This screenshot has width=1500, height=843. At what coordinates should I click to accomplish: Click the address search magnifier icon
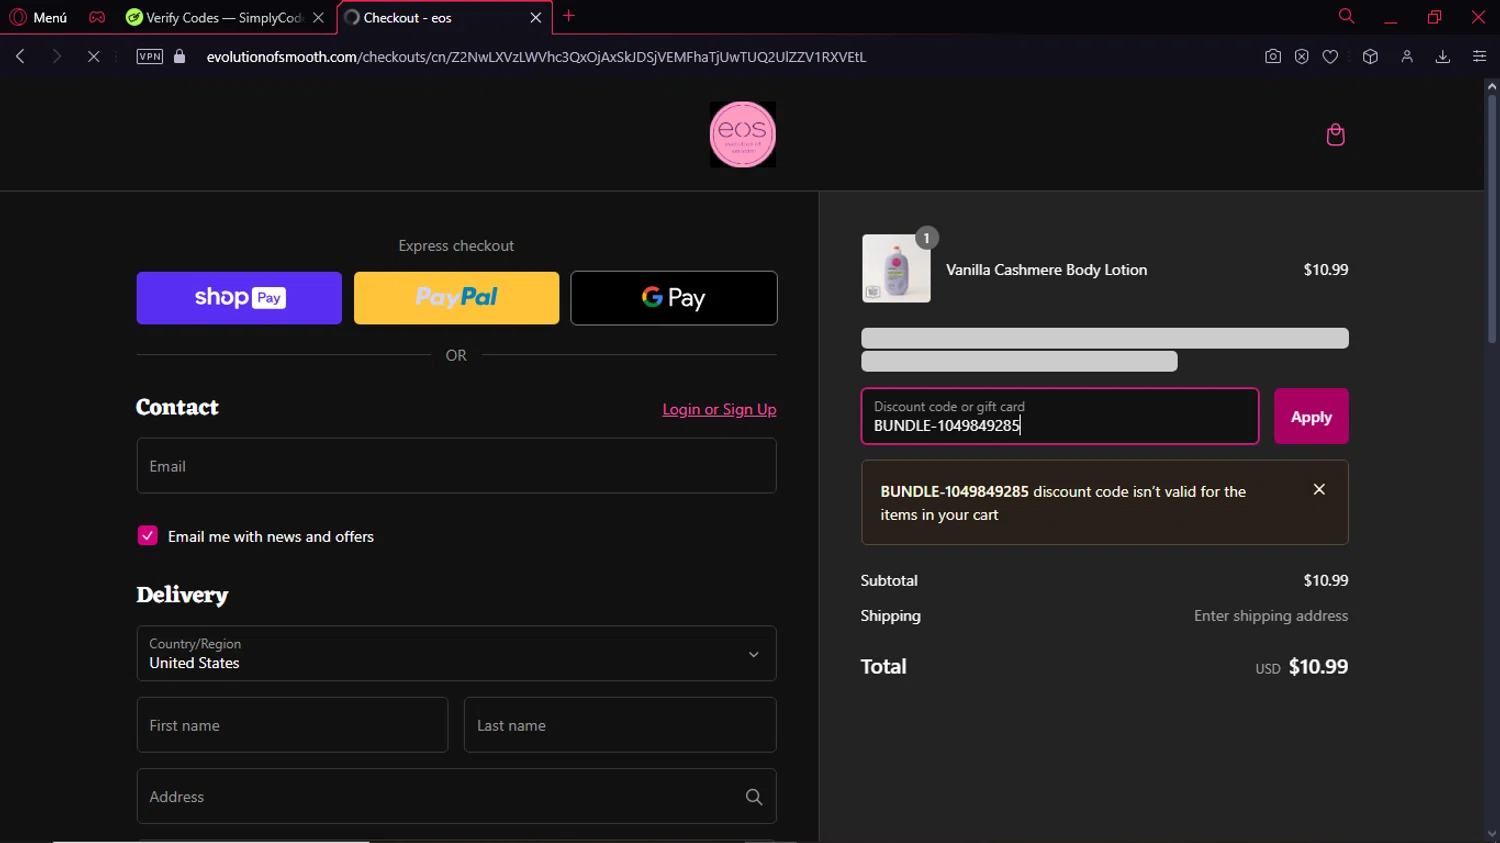coord(754,797)
